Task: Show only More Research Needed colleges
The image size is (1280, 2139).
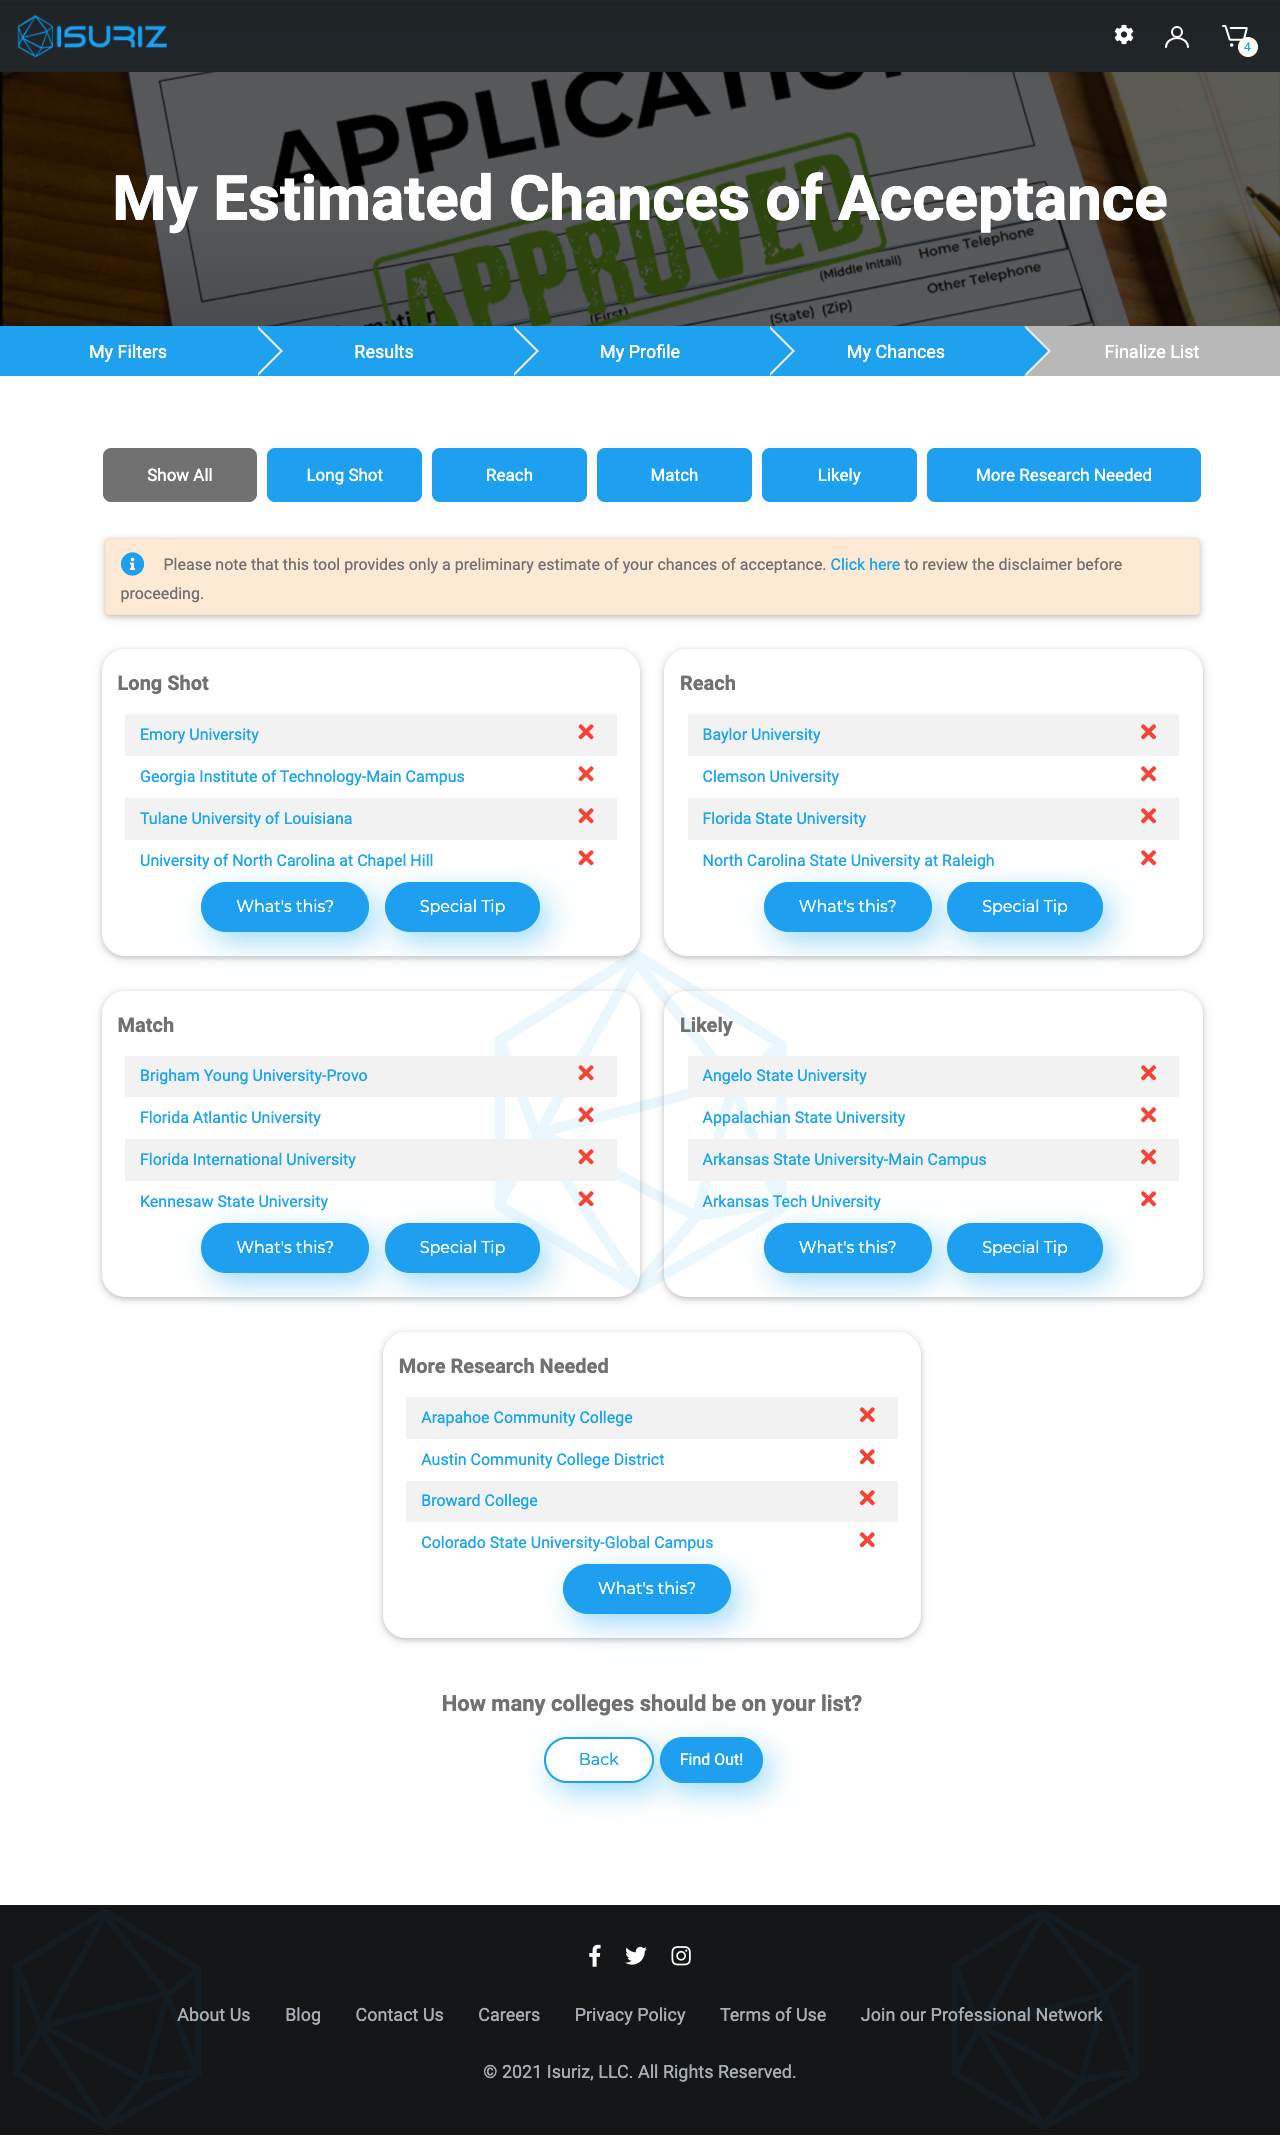Action: point(1063,475)
